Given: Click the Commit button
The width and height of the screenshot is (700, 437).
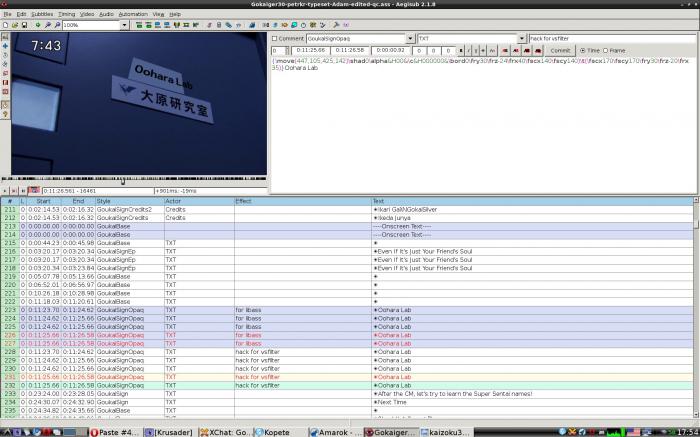Looking at the screenshot, I should pyautogui.click(x=560, y=50).
